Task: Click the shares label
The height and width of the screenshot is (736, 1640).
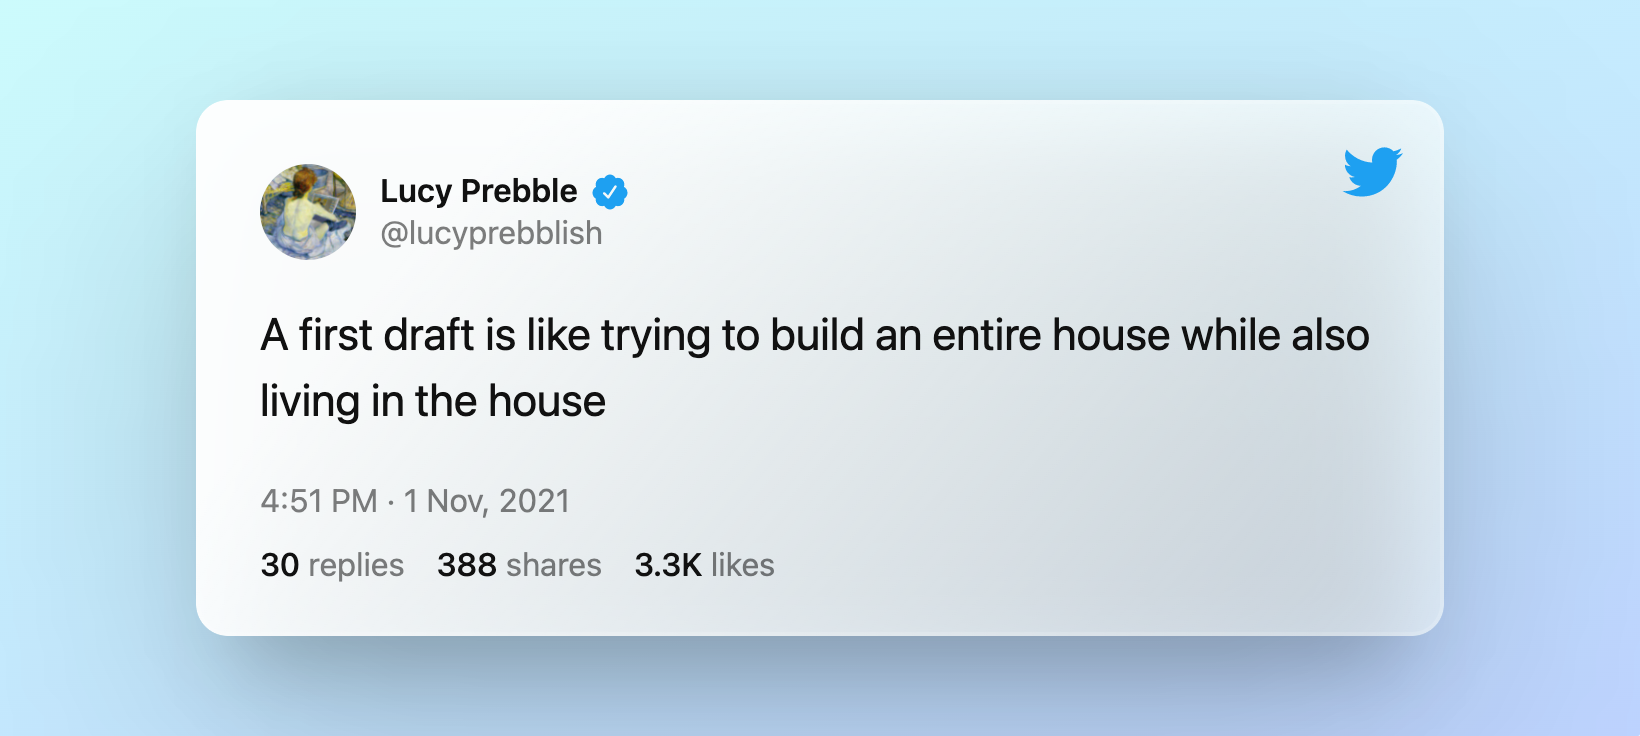Action: pos(554,565)
